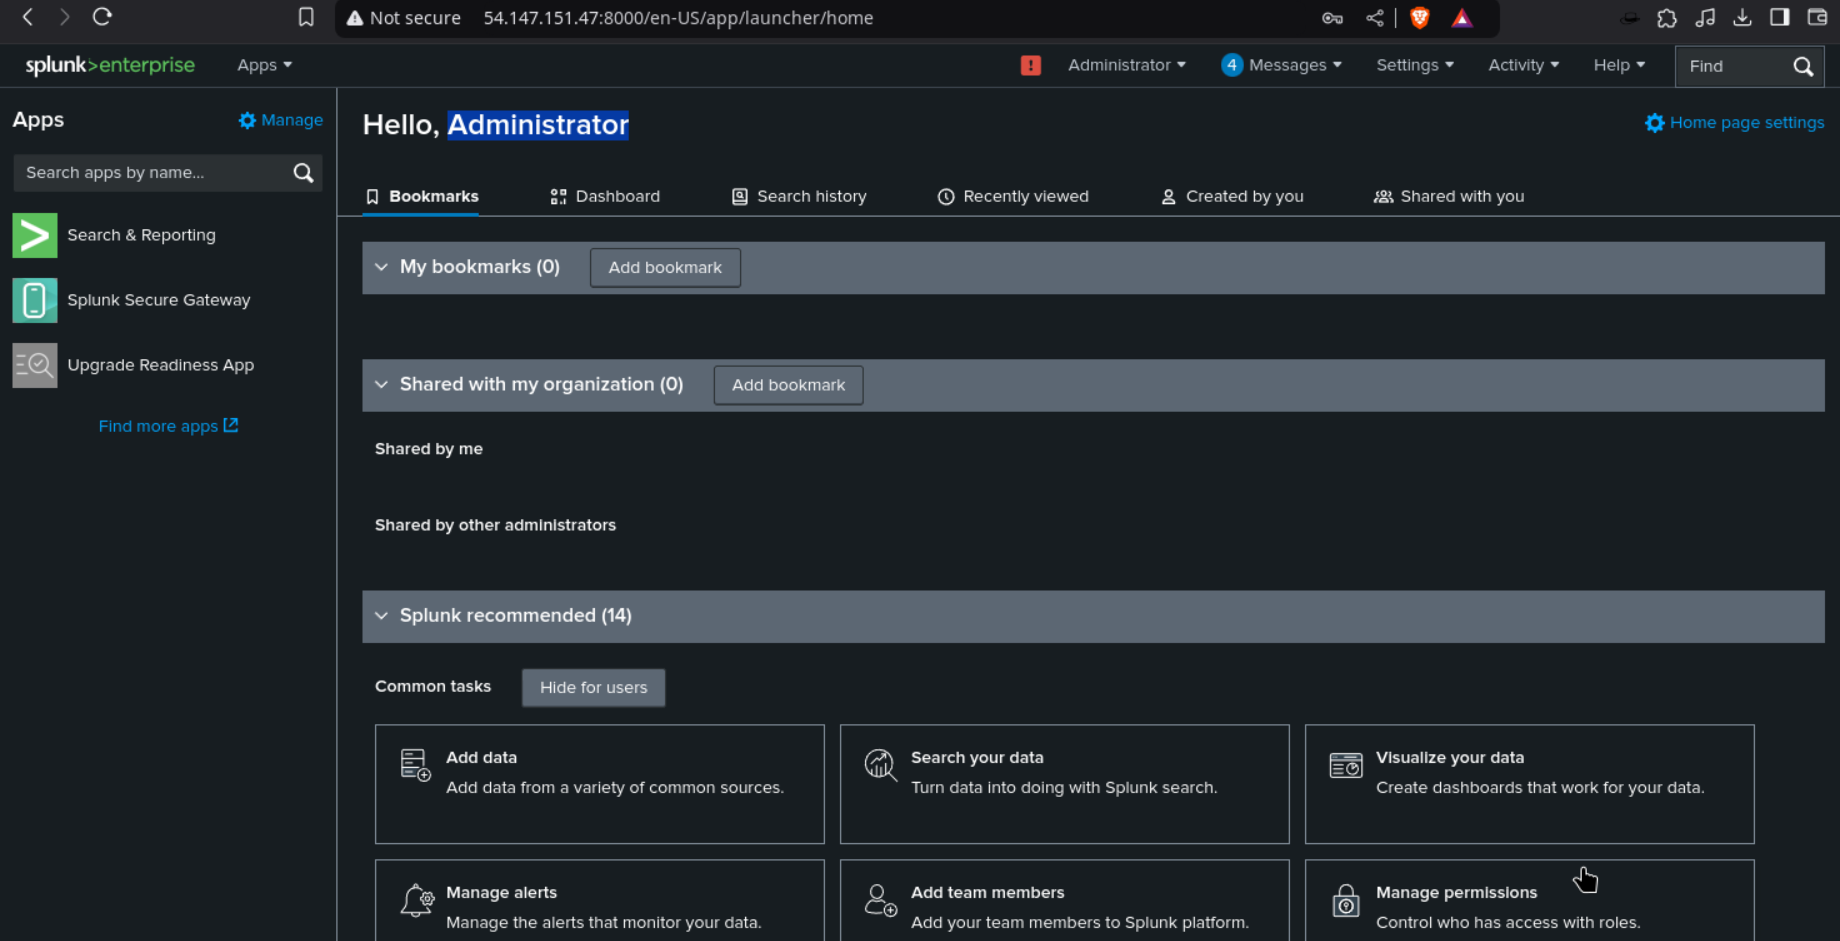Open the Administrator dropdown menu
1840x941 pixels.
click(x=1126, y=65)
